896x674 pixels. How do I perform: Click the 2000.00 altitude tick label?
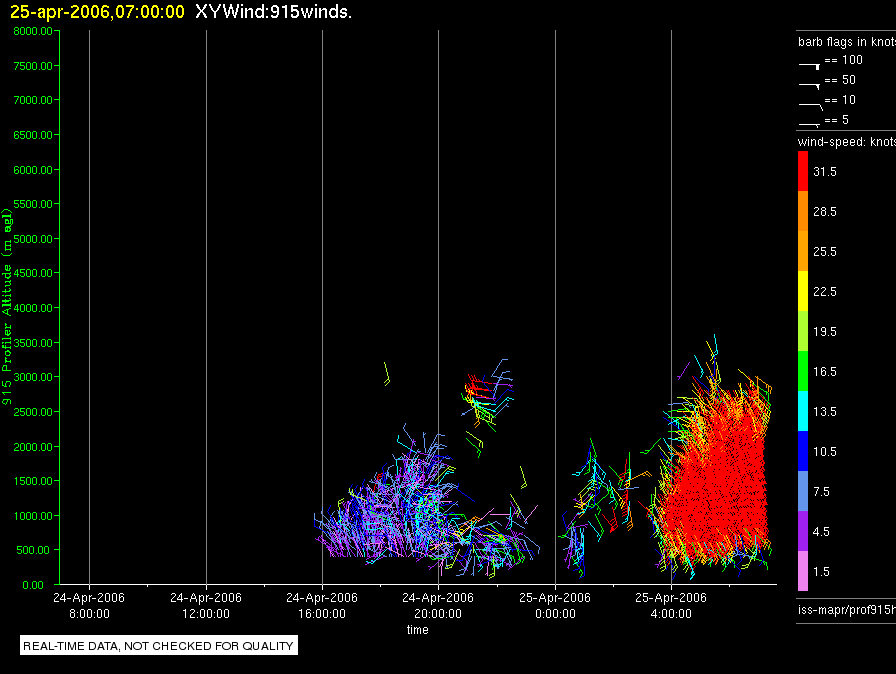[33, 447]
